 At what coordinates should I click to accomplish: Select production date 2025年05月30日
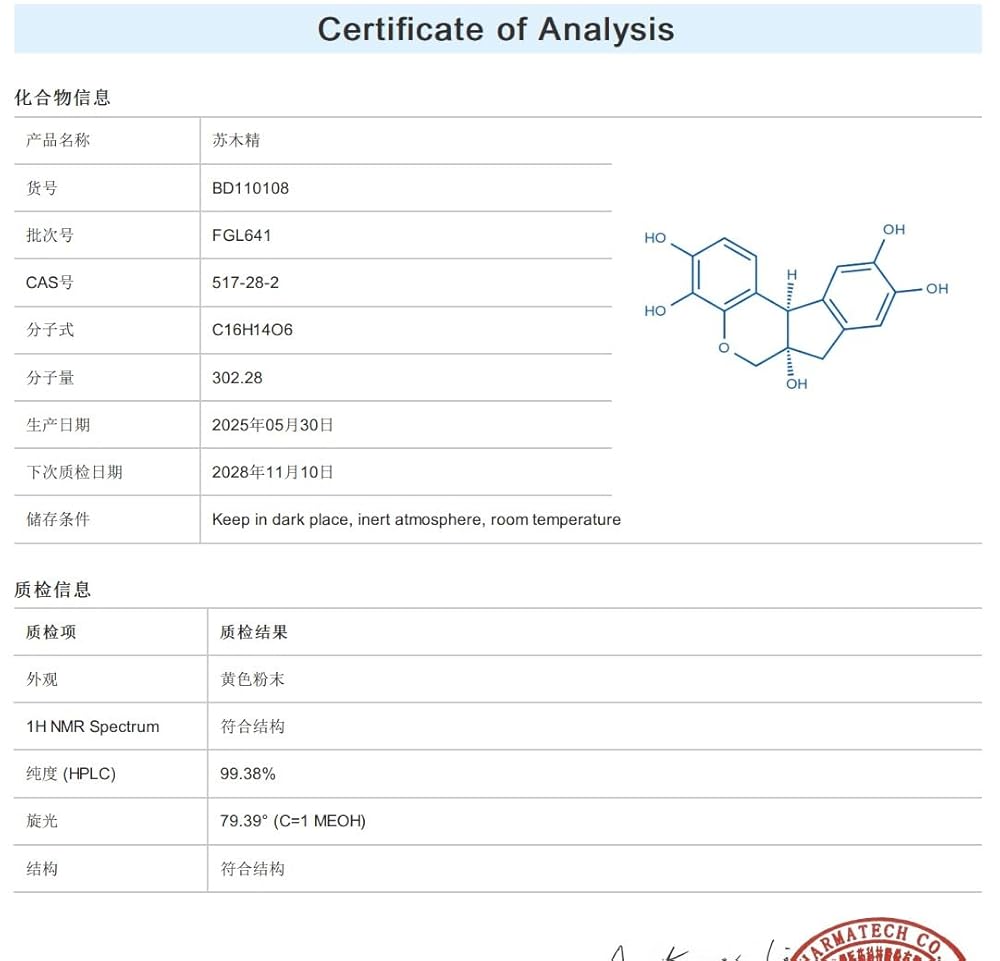272,424
